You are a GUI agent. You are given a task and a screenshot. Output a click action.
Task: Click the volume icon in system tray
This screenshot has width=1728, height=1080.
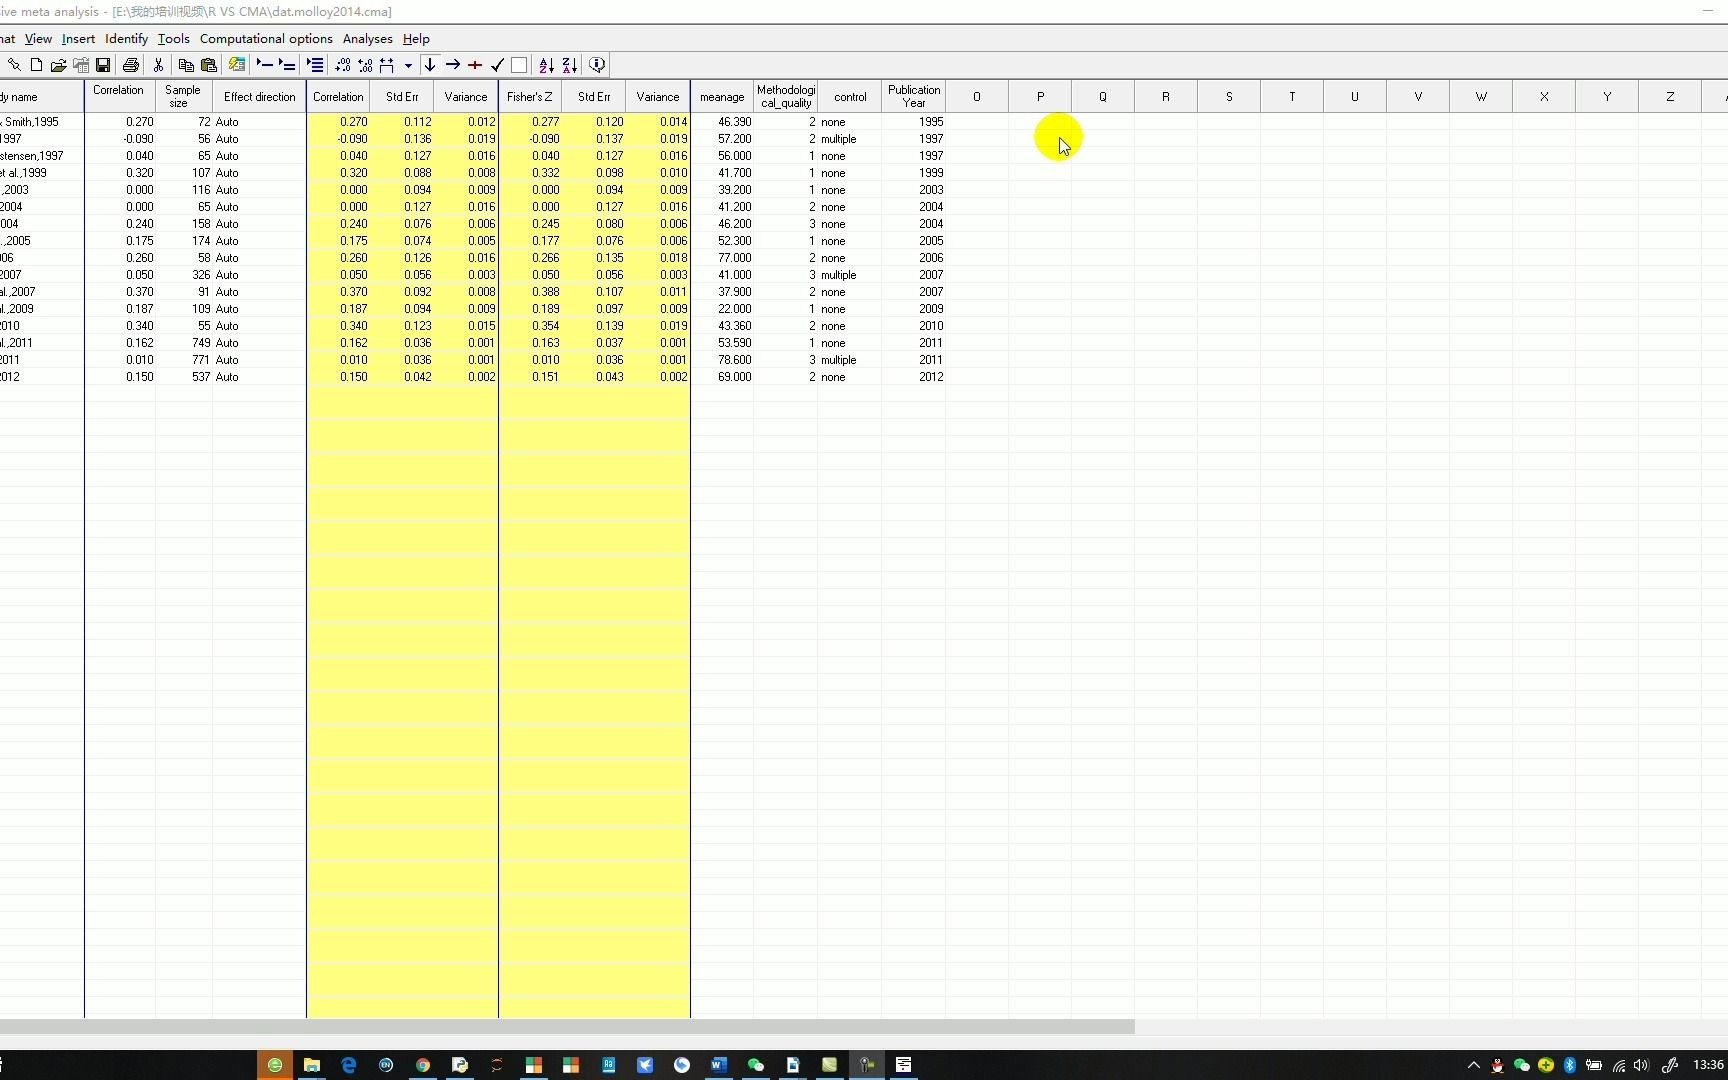[x=1642, y=1065]
